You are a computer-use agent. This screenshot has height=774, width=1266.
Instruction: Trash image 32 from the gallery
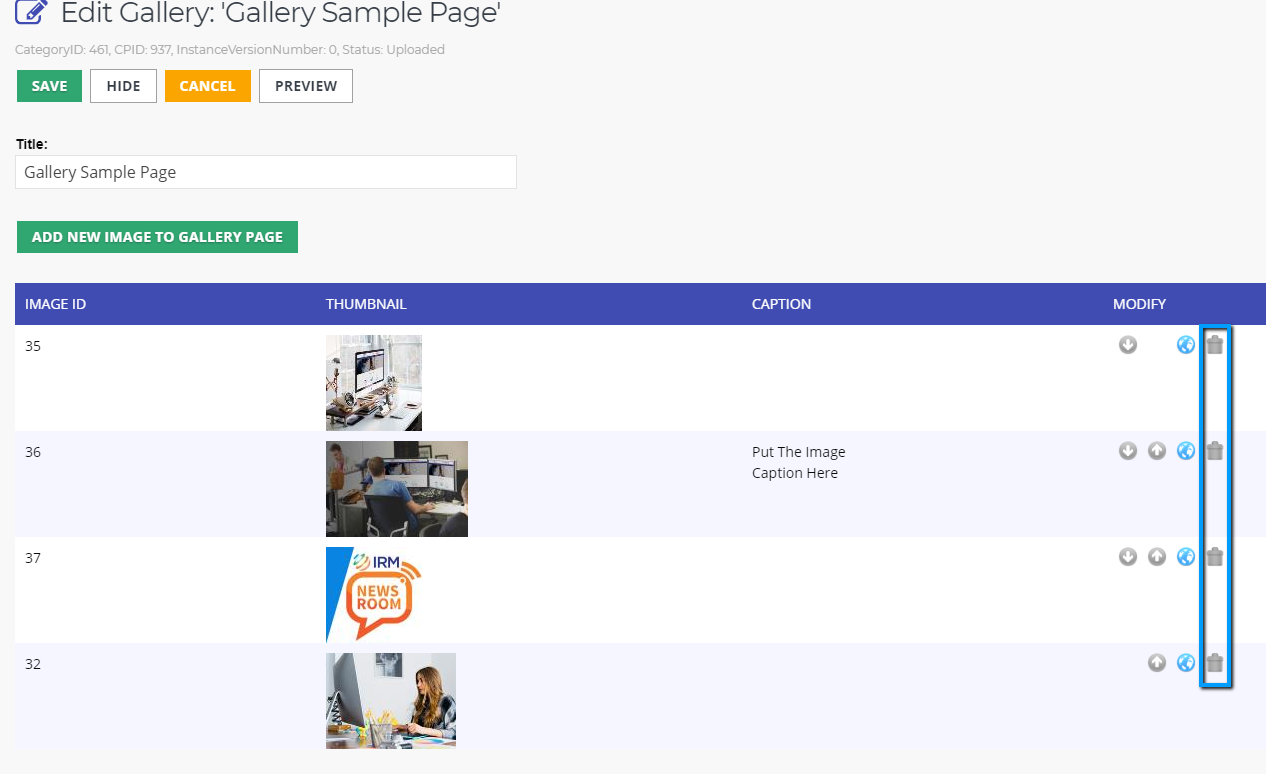click(1215, 663)
